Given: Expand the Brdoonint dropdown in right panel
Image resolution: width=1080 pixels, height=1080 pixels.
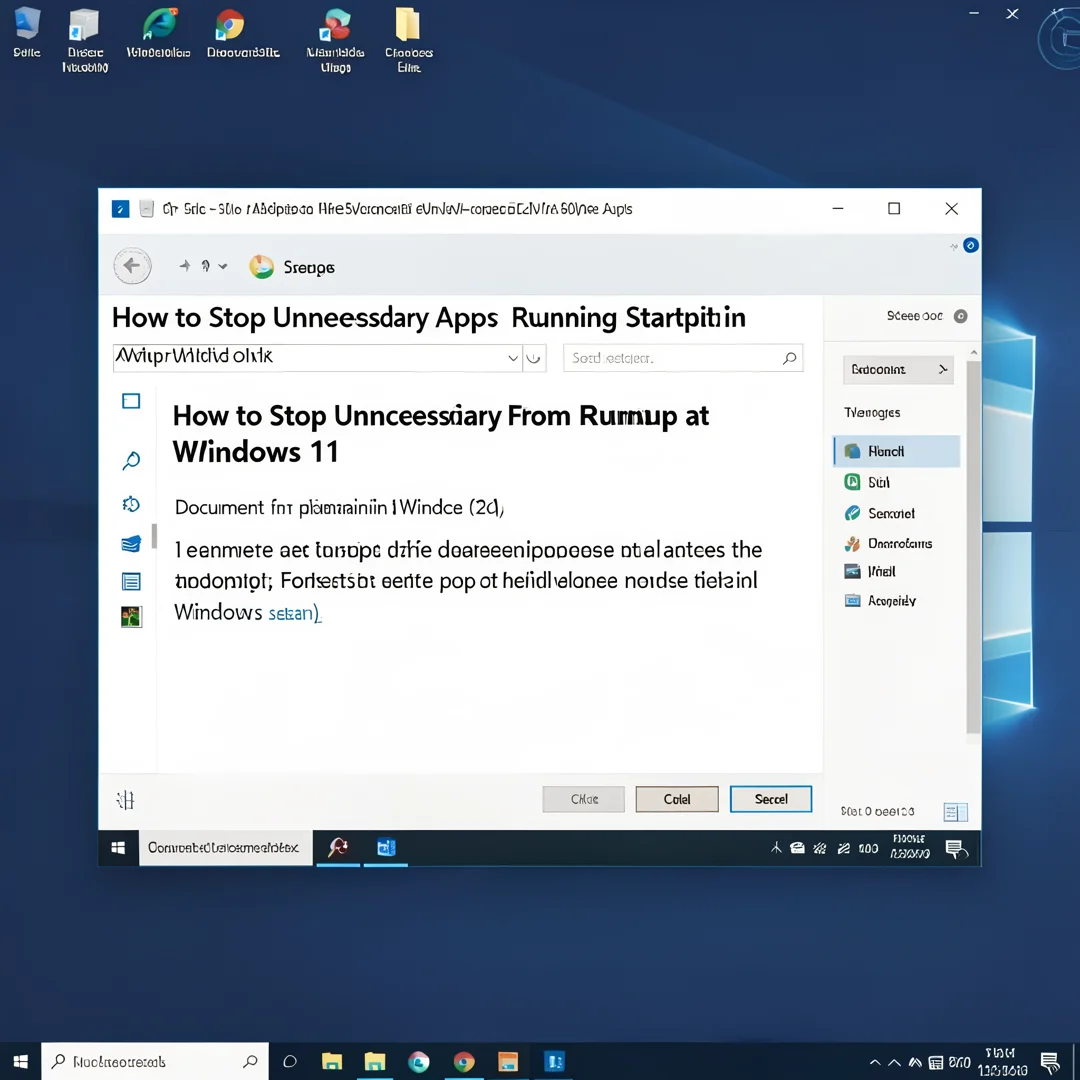Looking at the screenshot, I should 898,370.
